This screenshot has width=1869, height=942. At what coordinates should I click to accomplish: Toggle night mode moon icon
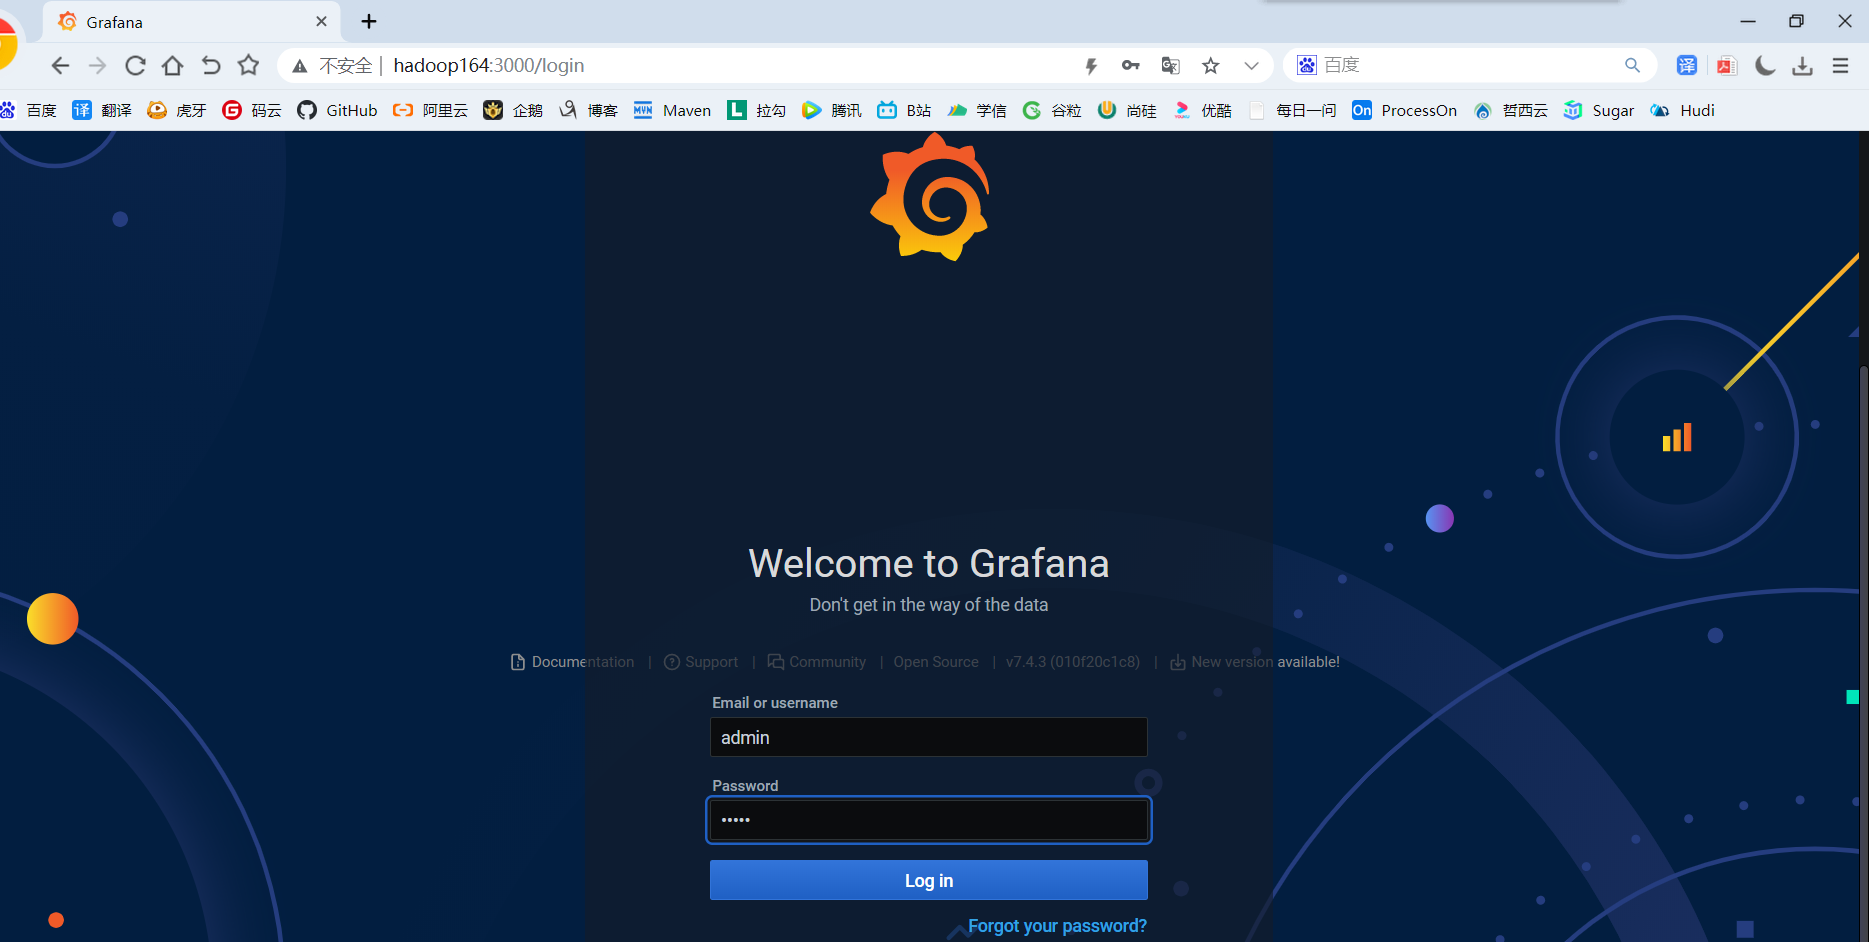click(x=1765, y=66)
